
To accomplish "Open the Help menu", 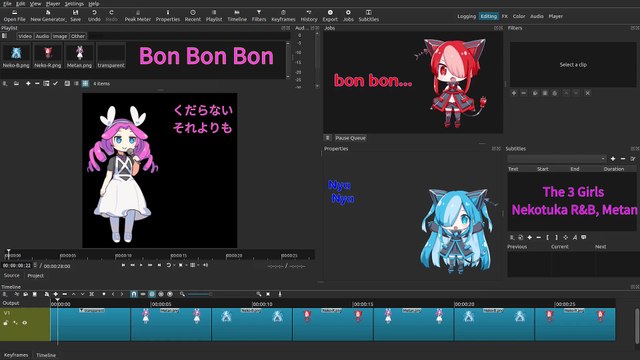I will click(x=94, y=4).
